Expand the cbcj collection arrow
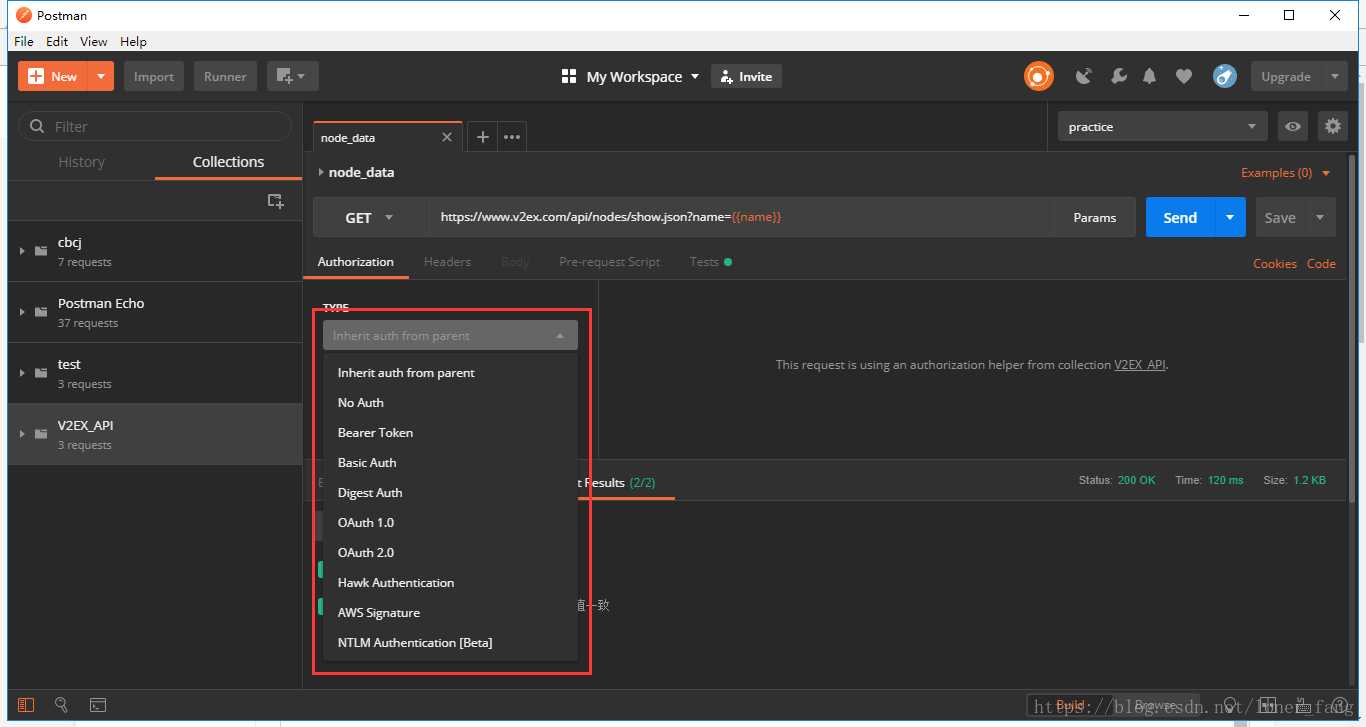Image resolution: width=1366 pixels, height=727 pixels. tap(21, 251)
